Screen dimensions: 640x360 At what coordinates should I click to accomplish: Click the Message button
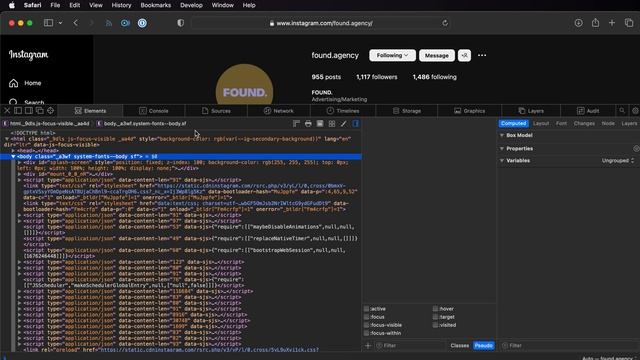click(437, 56)
